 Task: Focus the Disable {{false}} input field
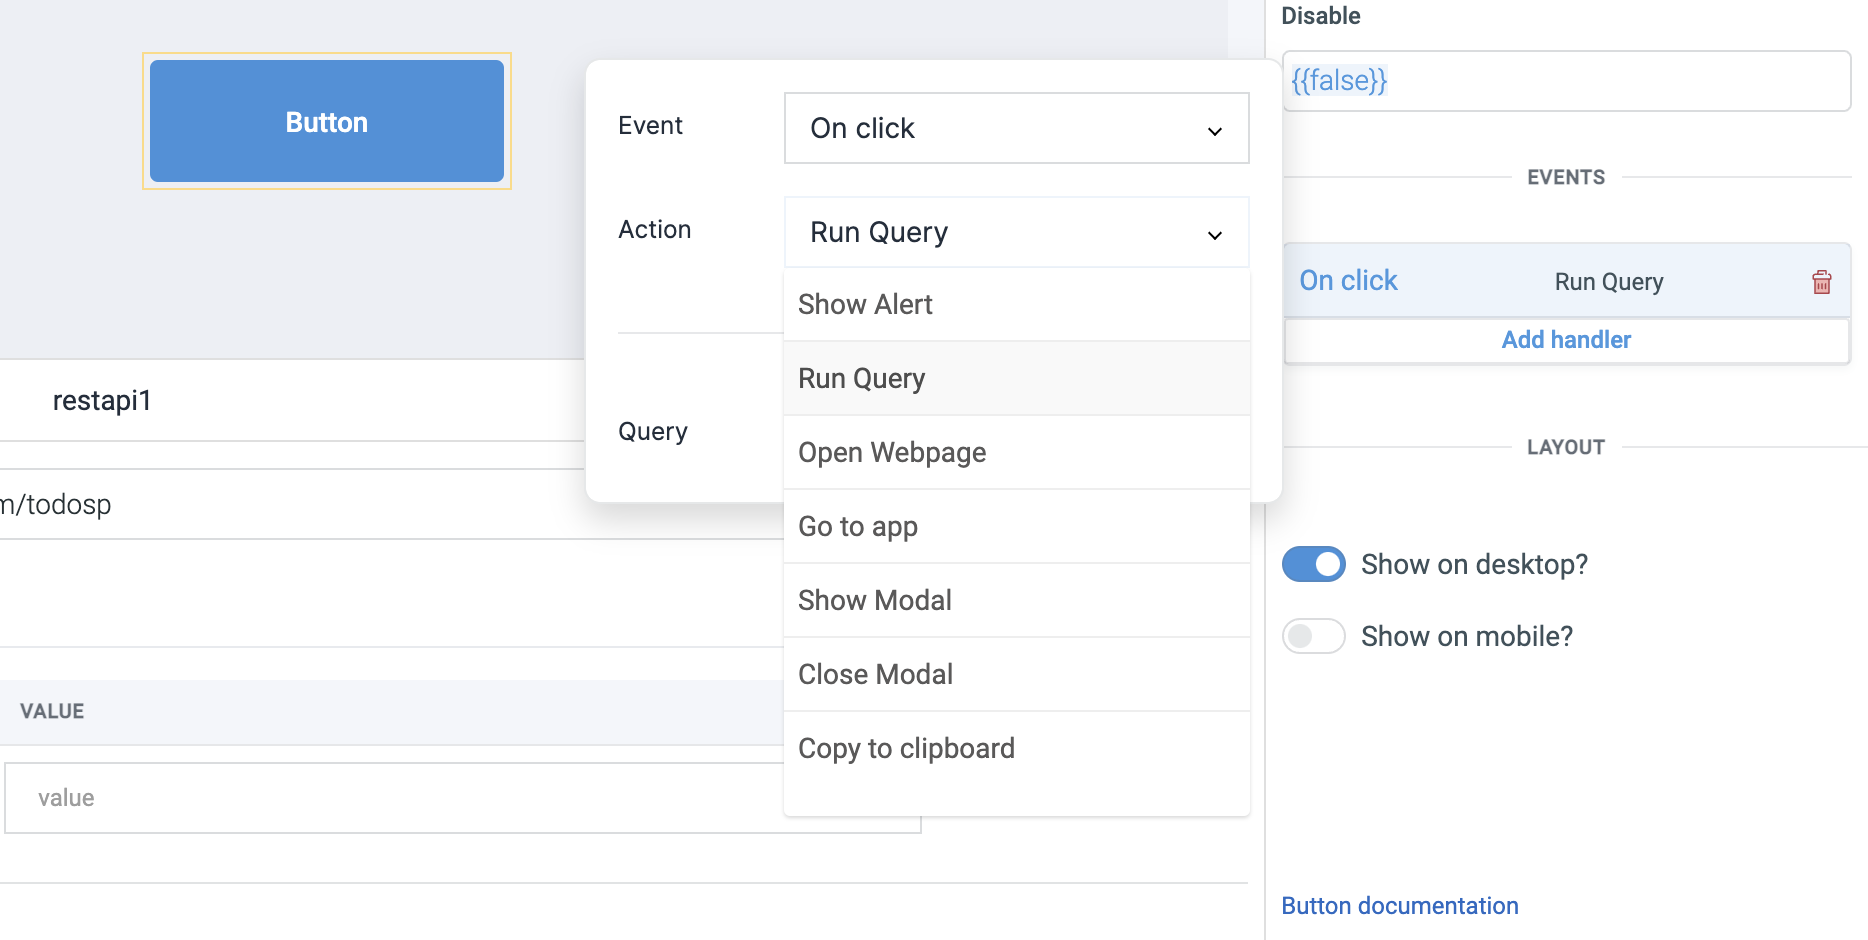point(1566,81)
